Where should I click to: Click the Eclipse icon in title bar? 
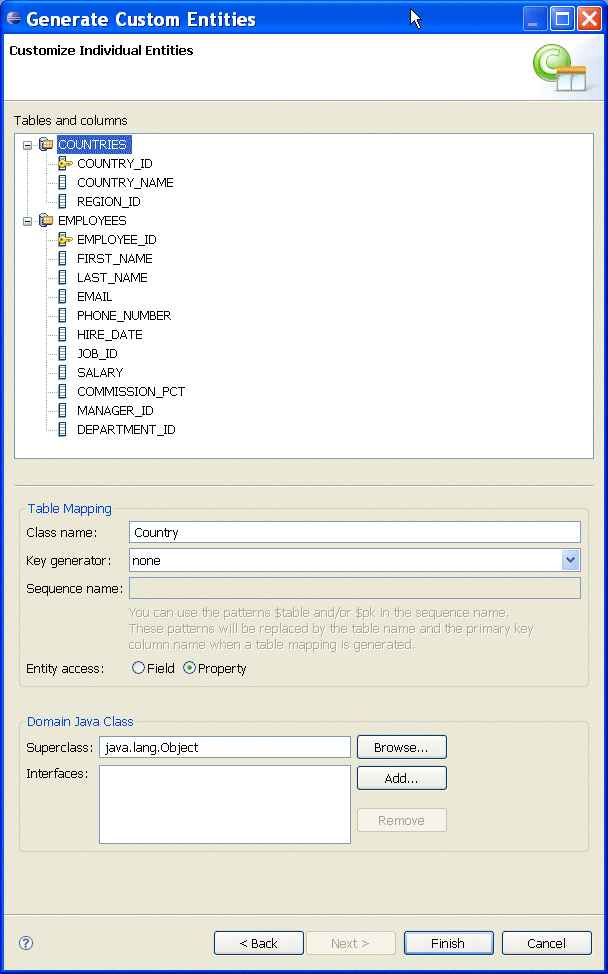tap(13, 19)
